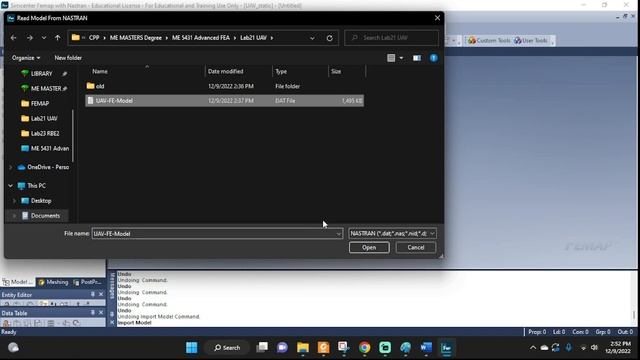
Task: Click Prop: 0 status bar entry
Action: (537, 332)
